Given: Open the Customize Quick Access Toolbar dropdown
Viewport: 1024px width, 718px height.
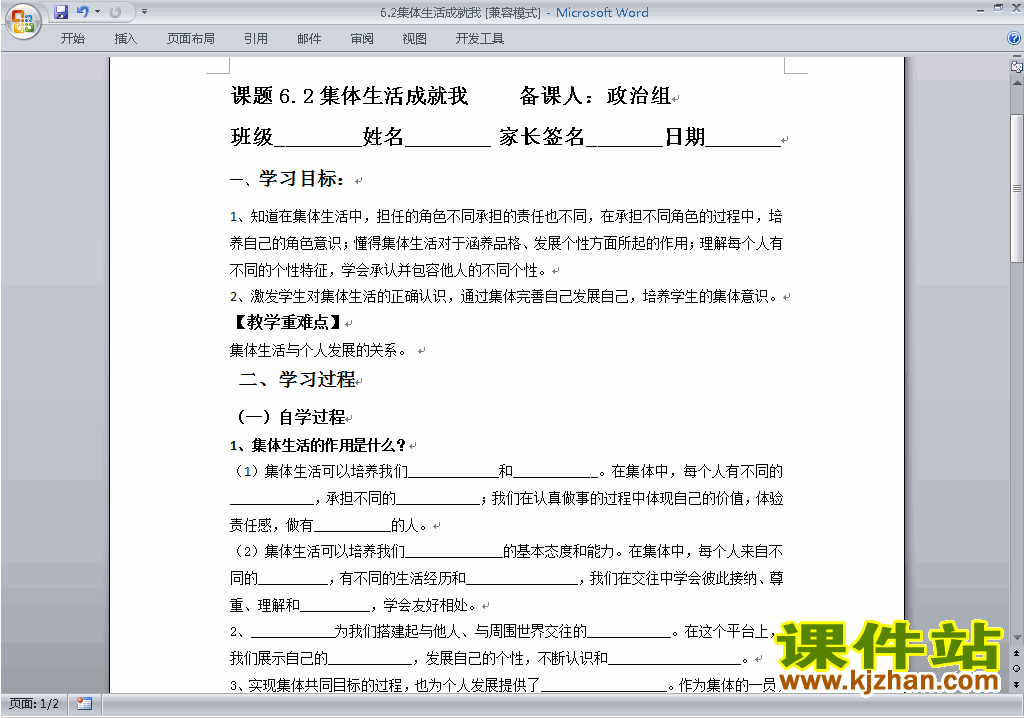Looking at the screenshot, I should pyautogui.click(x=144, y=12).
